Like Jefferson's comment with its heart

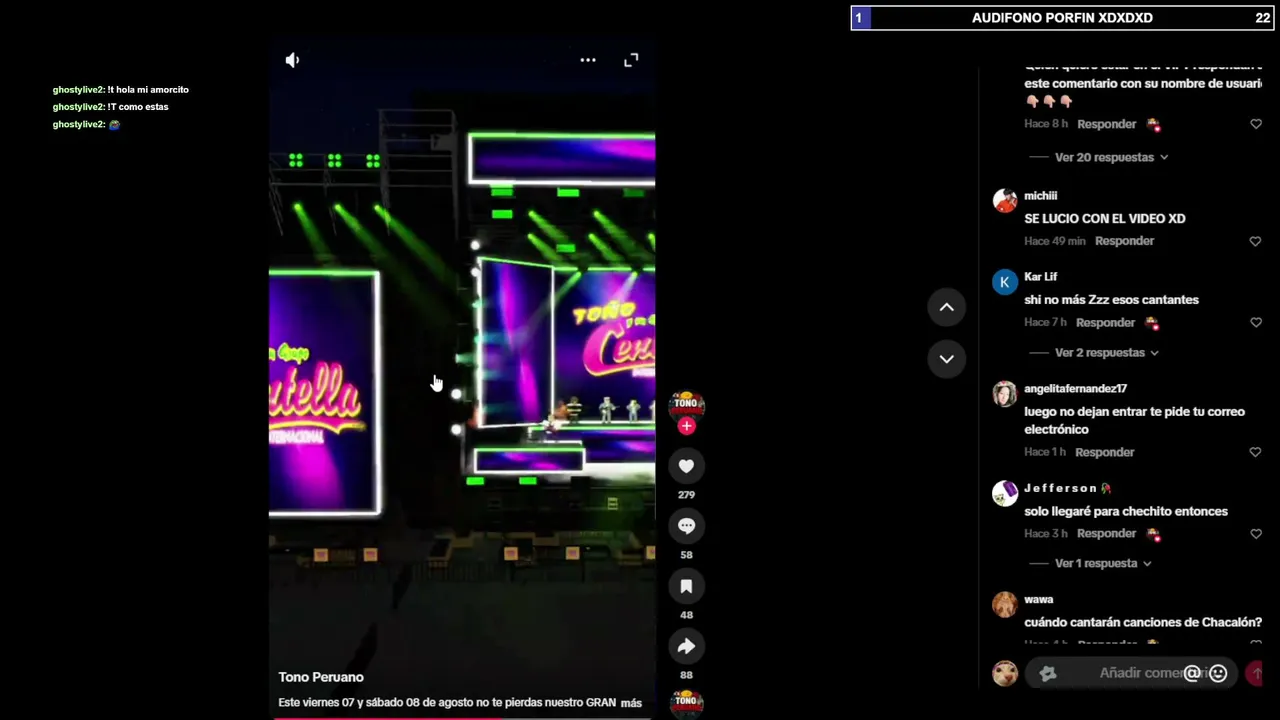(x=1255, y=534)
